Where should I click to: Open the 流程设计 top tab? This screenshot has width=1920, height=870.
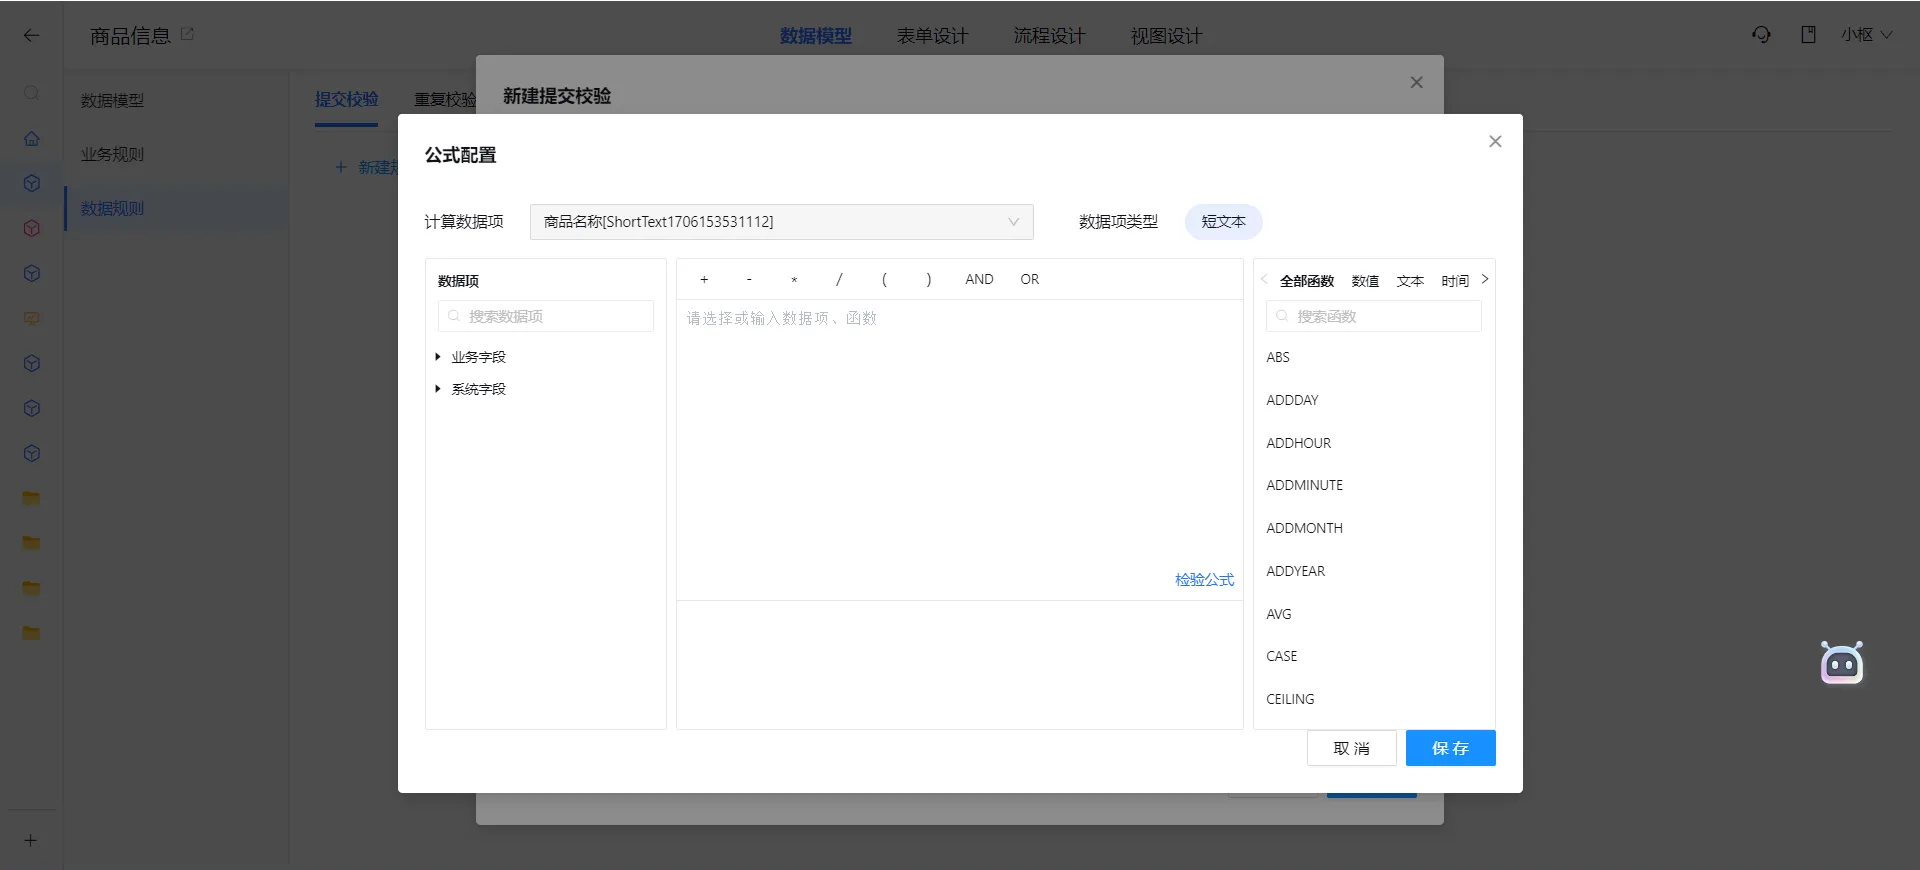click(1049, 36)
